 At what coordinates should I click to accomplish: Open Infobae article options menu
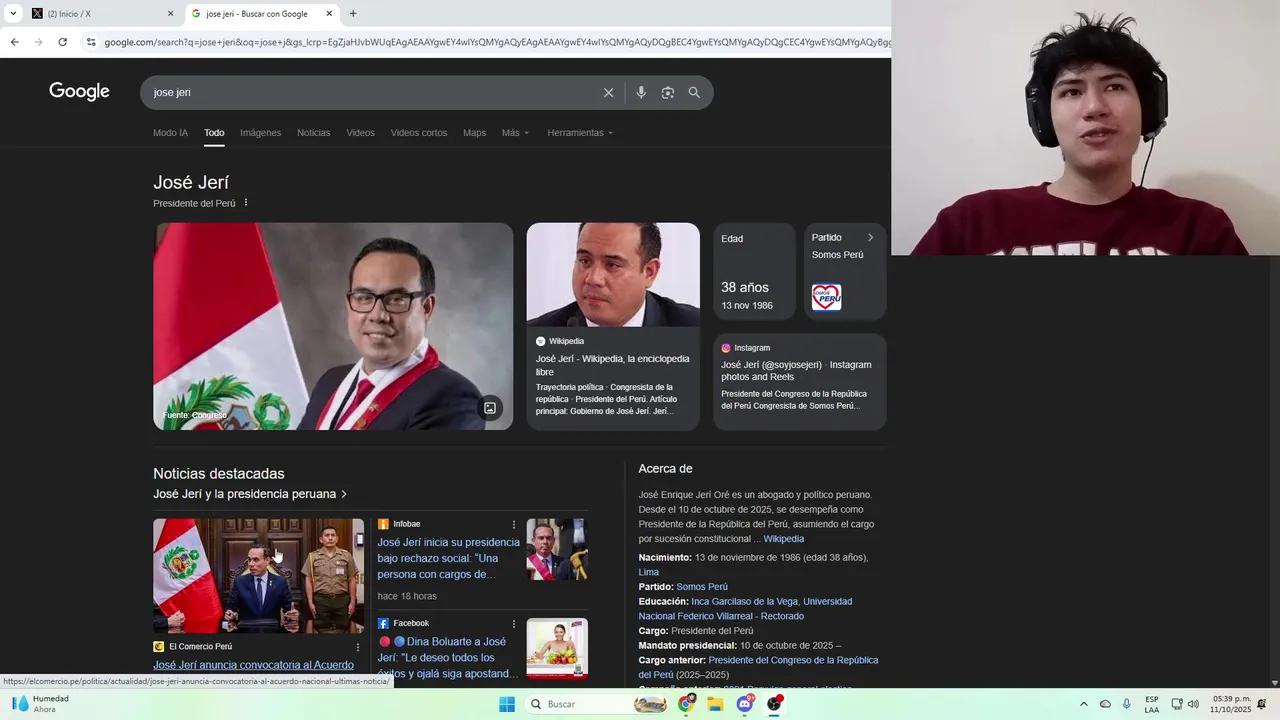(514, 525)
